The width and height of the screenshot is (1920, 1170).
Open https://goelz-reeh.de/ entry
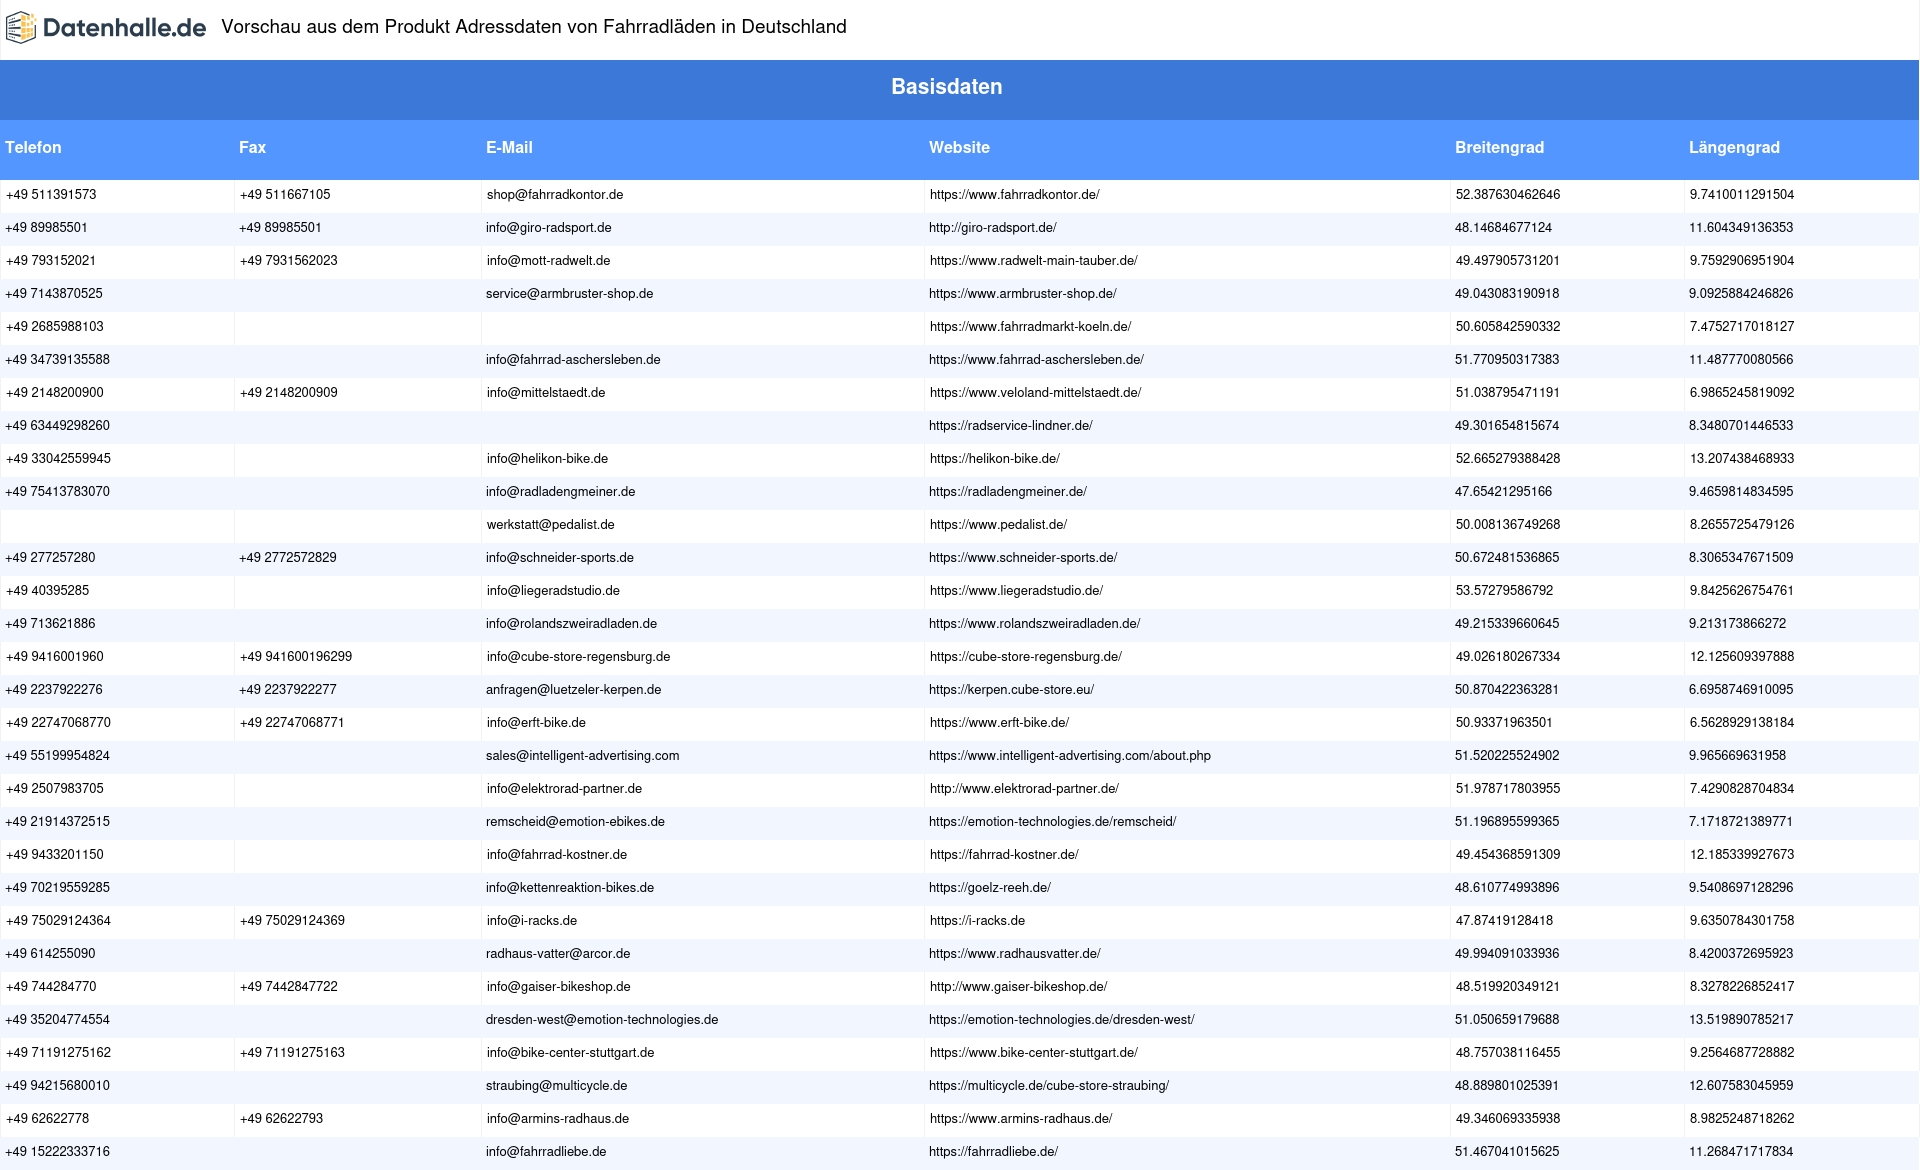point(990,888)
